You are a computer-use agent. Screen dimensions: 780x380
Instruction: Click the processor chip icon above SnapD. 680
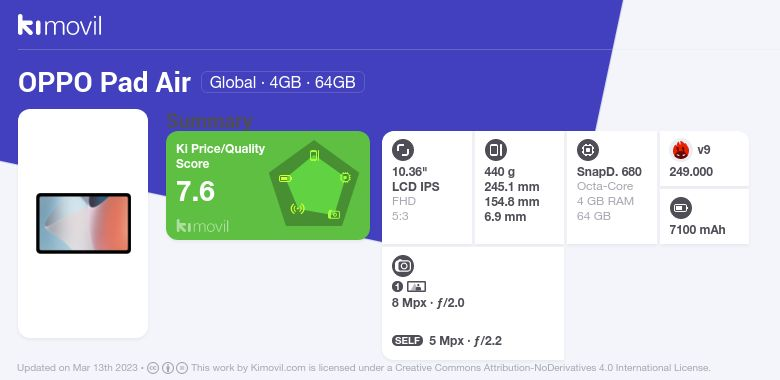tap(587, 150)
